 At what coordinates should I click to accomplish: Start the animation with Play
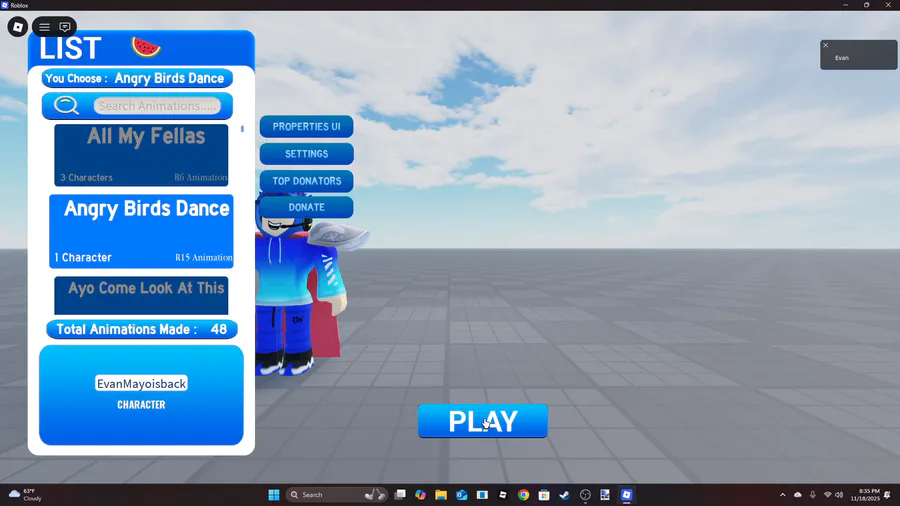click(483, 421)
